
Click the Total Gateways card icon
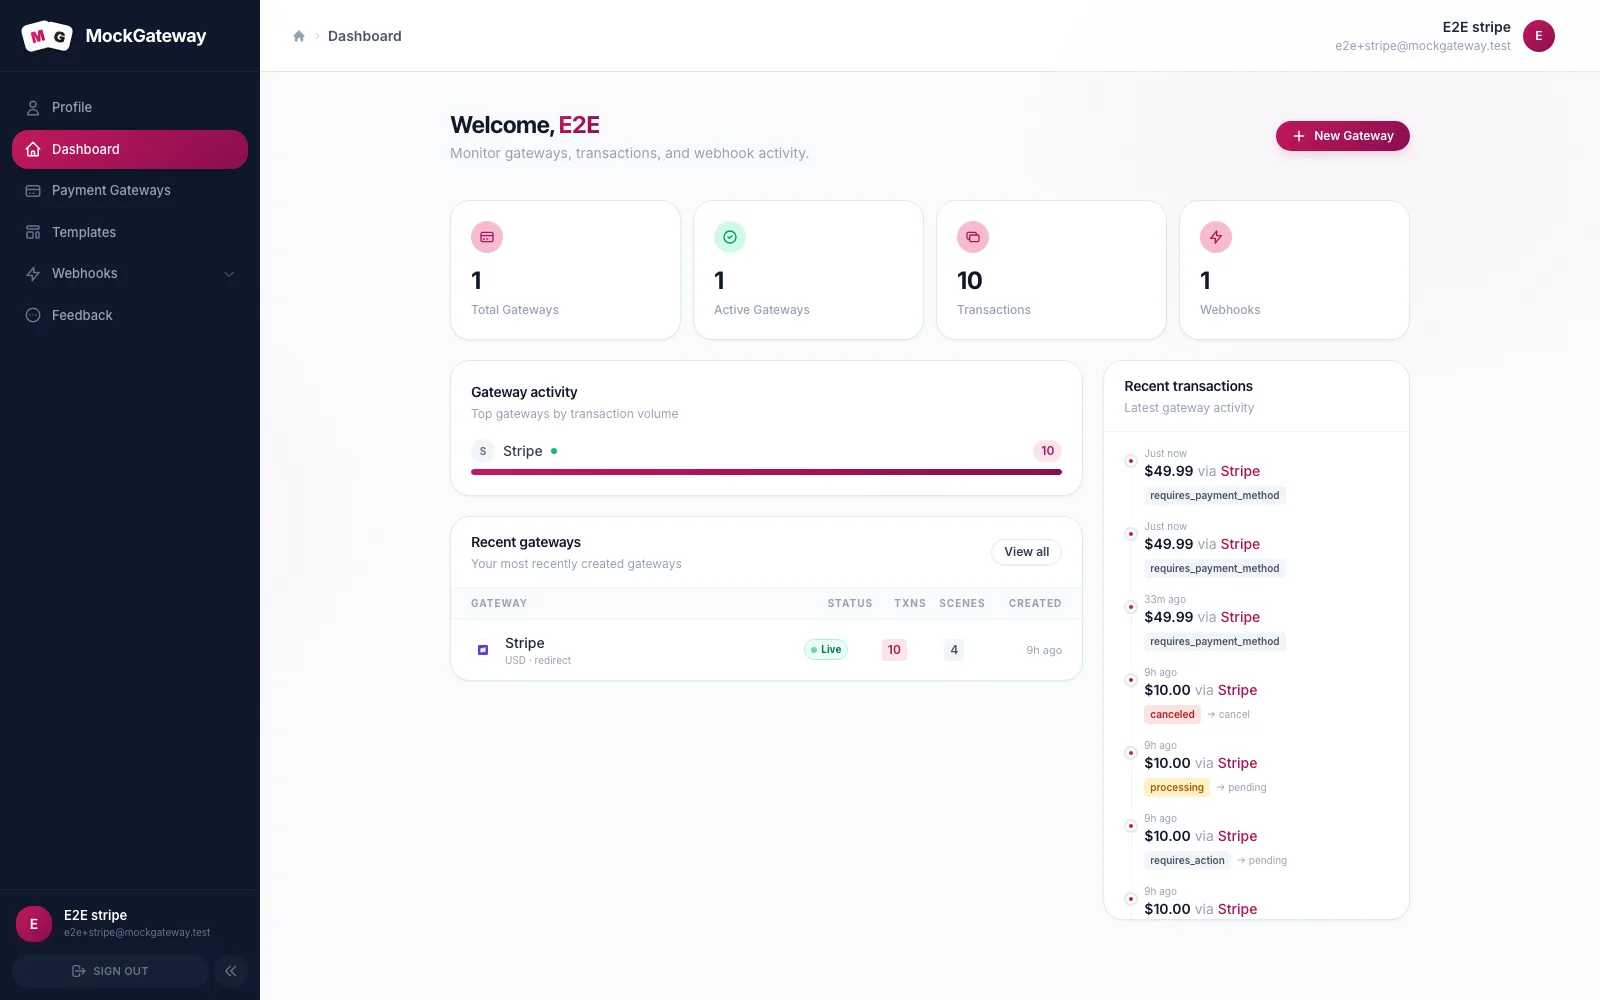(x=487, y=237)
